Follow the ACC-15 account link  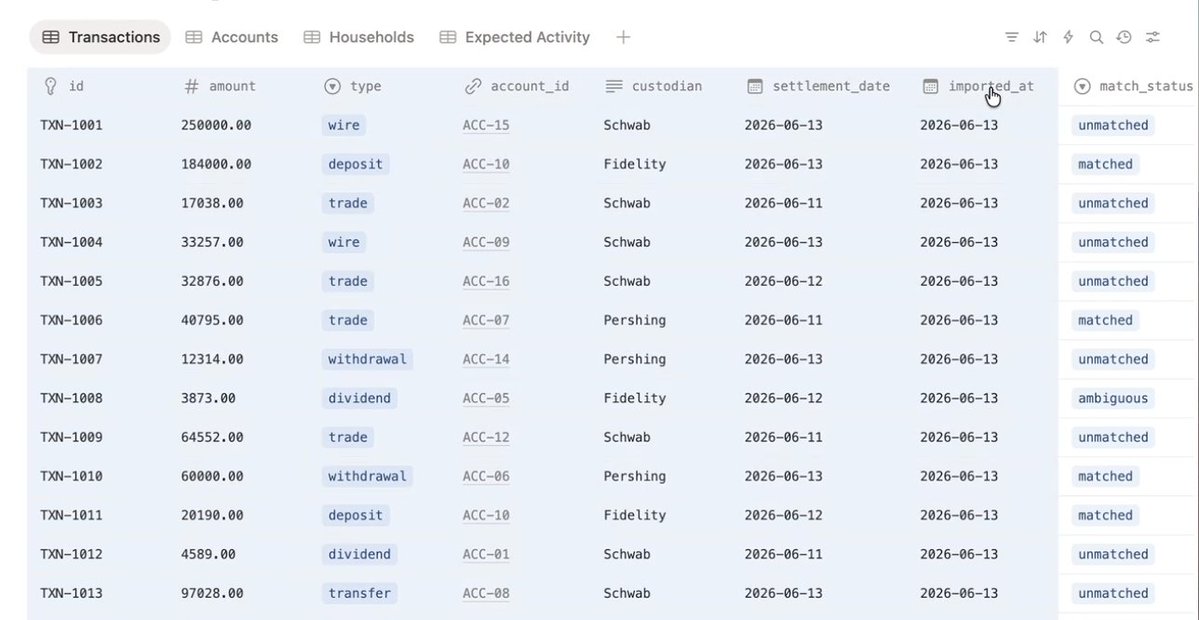[486, 125]
